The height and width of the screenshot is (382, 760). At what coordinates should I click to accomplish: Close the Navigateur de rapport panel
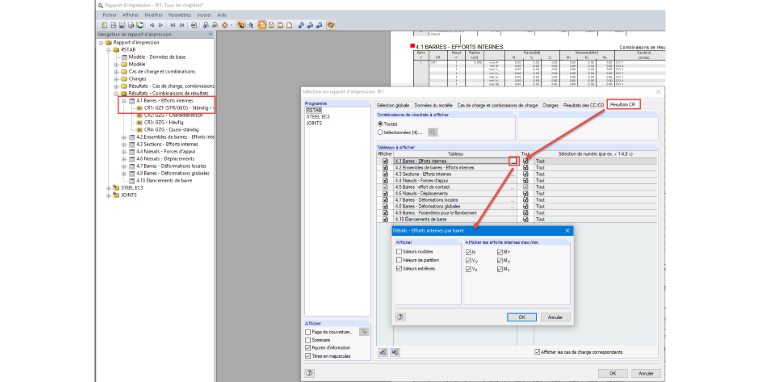(210, 34)
